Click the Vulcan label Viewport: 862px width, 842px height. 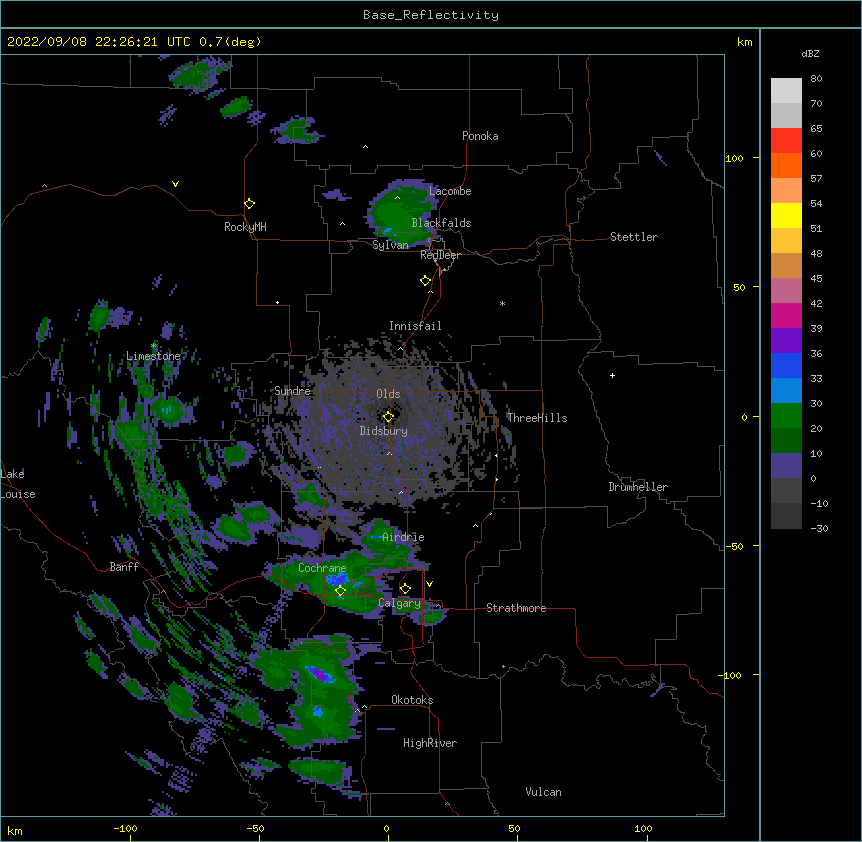[543, 792]
